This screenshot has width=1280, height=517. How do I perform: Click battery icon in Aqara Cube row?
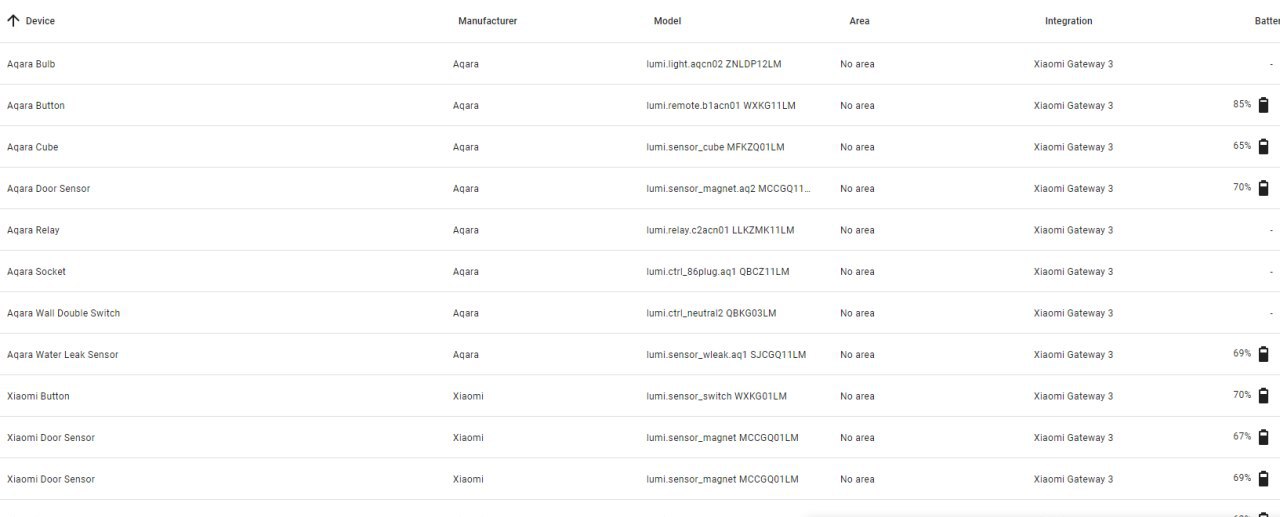click(x=1263, y=146)
